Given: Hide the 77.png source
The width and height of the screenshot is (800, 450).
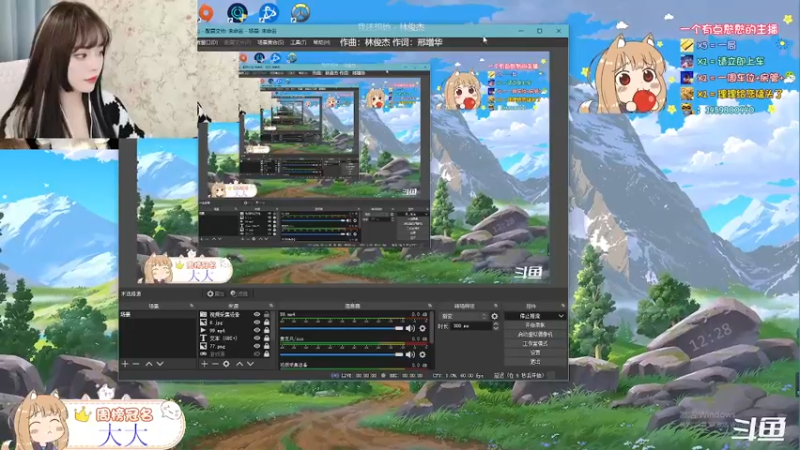Looking at the screenshot, I should pyautogui.click(x=257, y=346).
